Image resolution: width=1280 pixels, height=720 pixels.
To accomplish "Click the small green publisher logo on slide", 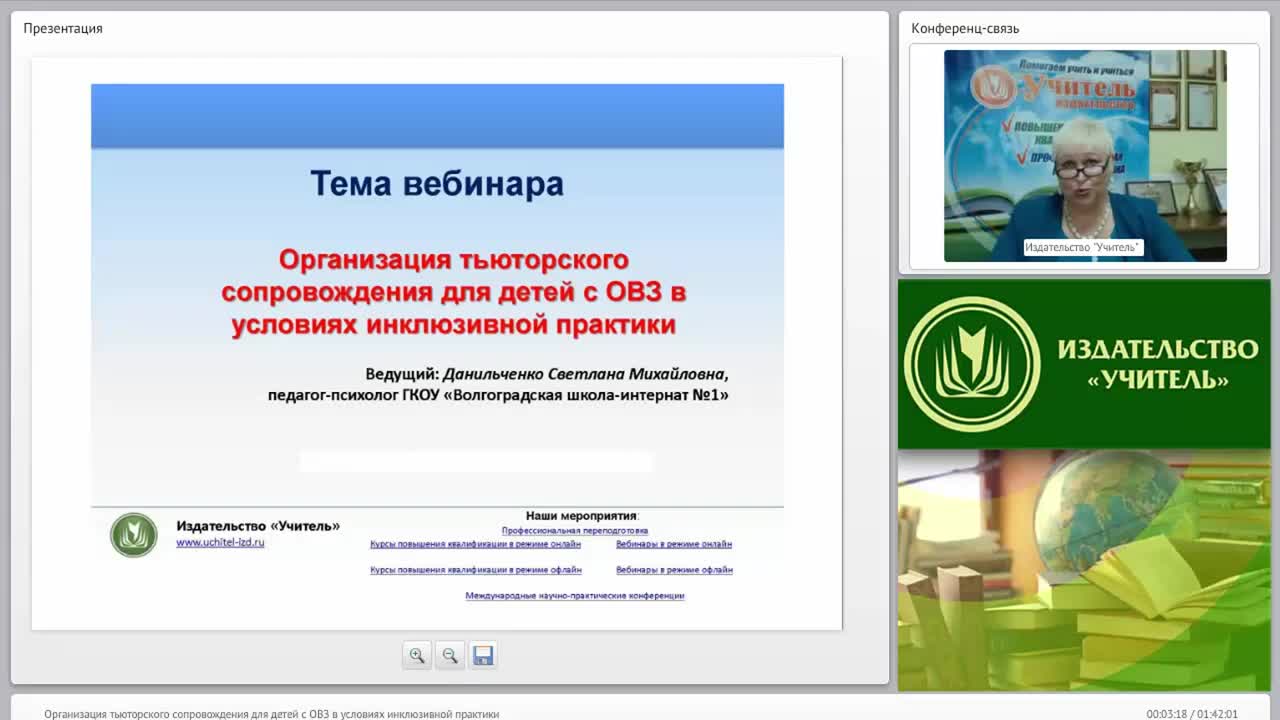I will pyautogui.click(x=134, y=535).
